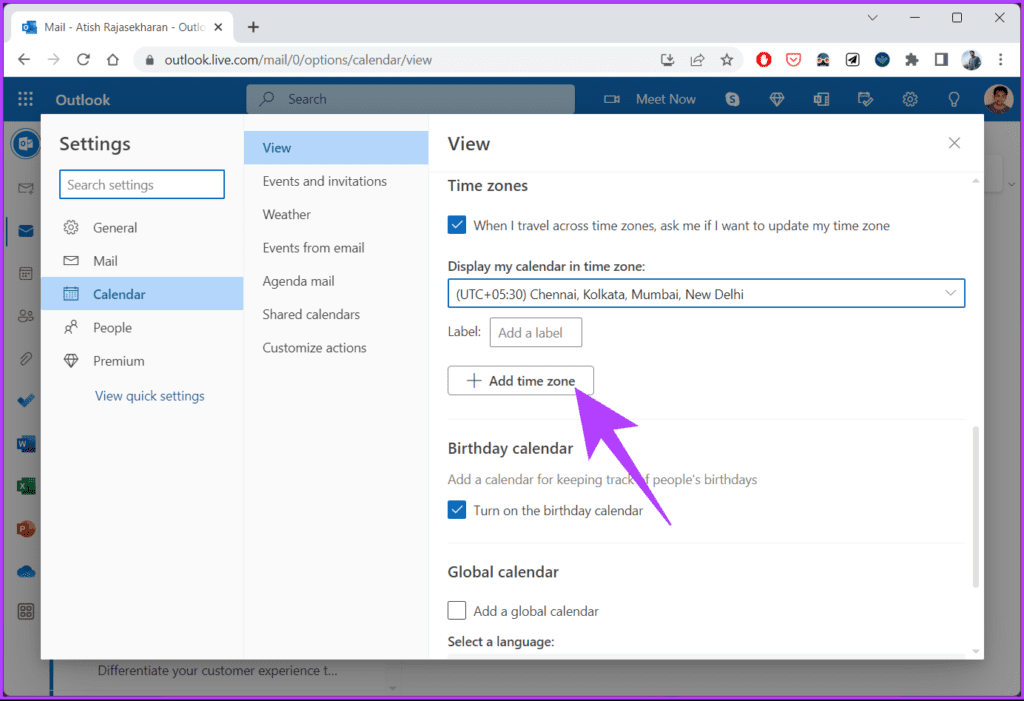The image size is (1024, 701).
Task: Toggle the travel across time zones checkbox
Action: point(457,225)
